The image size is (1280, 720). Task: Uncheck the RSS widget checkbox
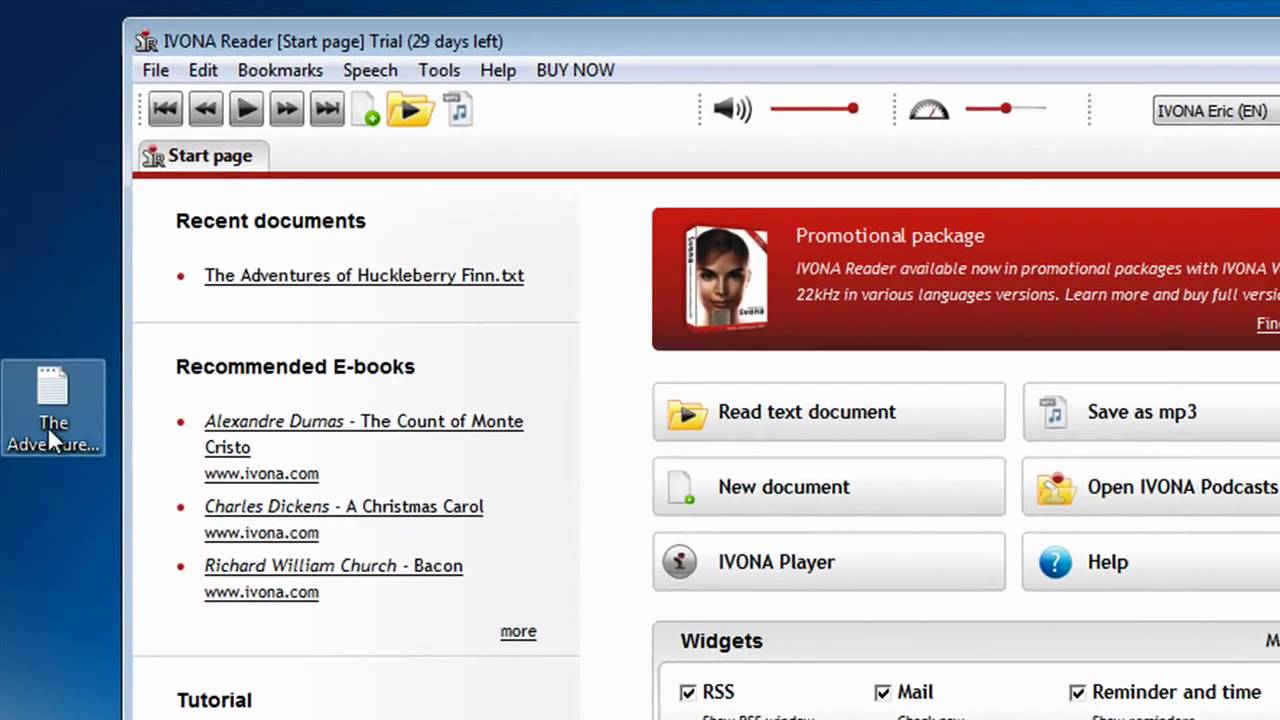tap(688, 692)
